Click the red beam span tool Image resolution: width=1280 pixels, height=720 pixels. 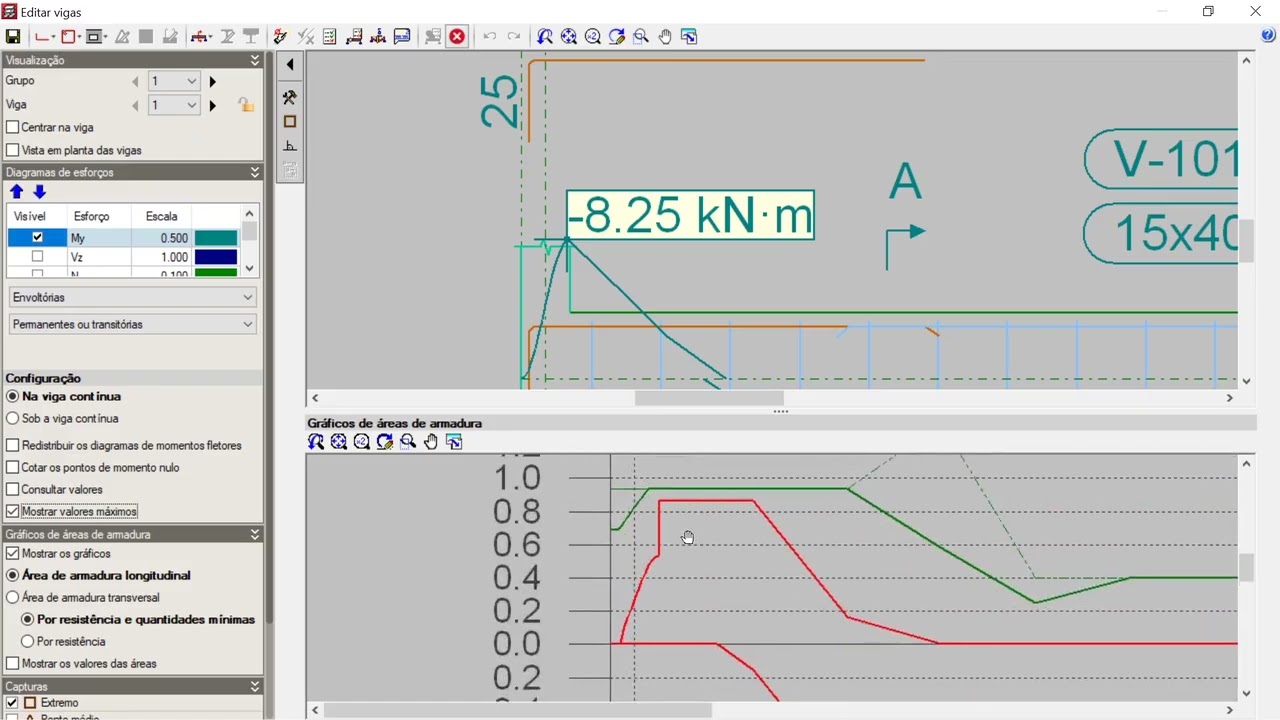pyautogui.click(x=44, y=37)
